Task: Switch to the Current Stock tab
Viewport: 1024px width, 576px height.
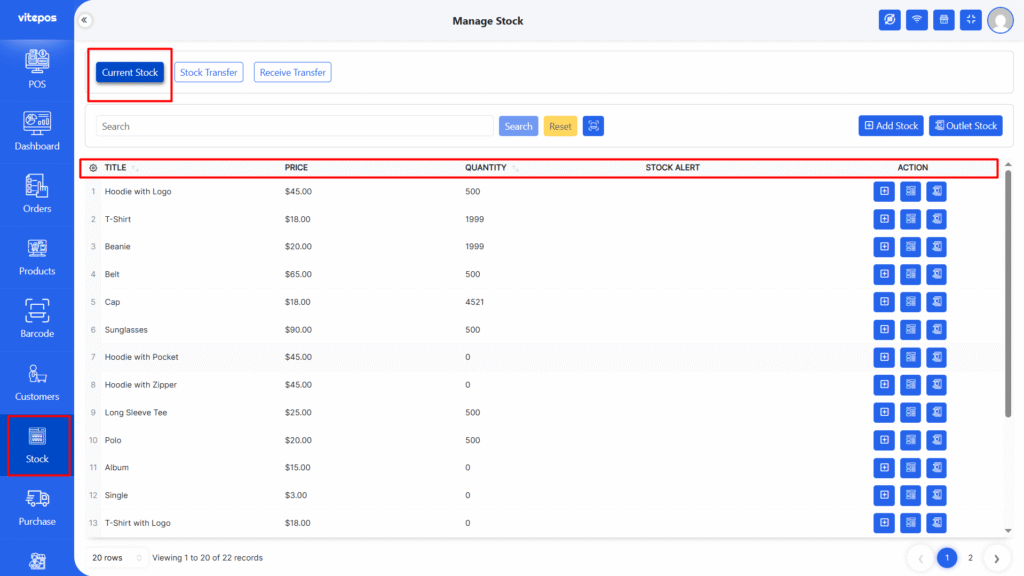Action: tap(130, 72)
